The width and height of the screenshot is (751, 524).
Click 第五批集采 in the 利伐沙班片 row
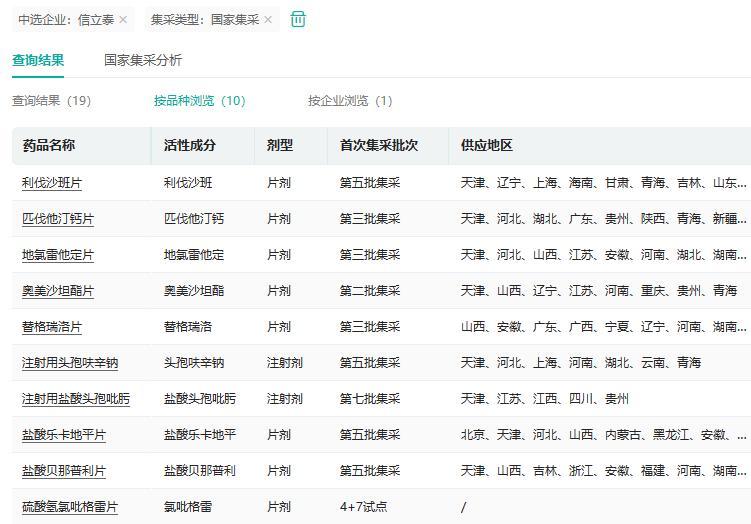coord(370,183)
